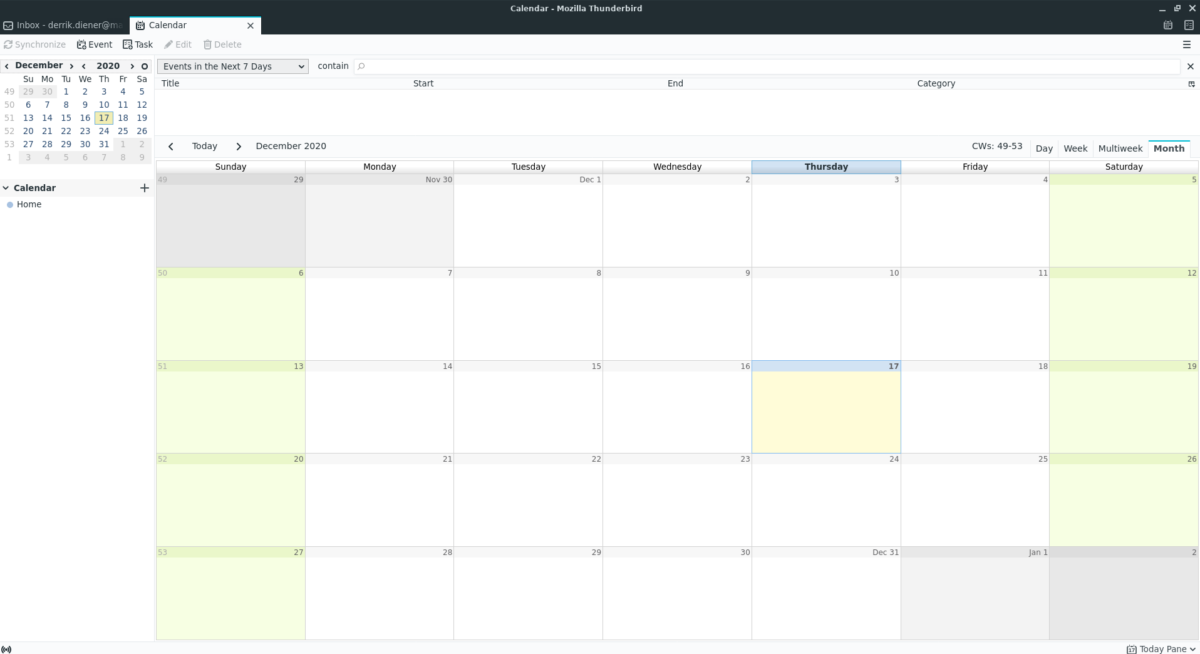The image size is (1200, 654).
Task: Select December 31 in the mini calendar
Action: point(104,144)
